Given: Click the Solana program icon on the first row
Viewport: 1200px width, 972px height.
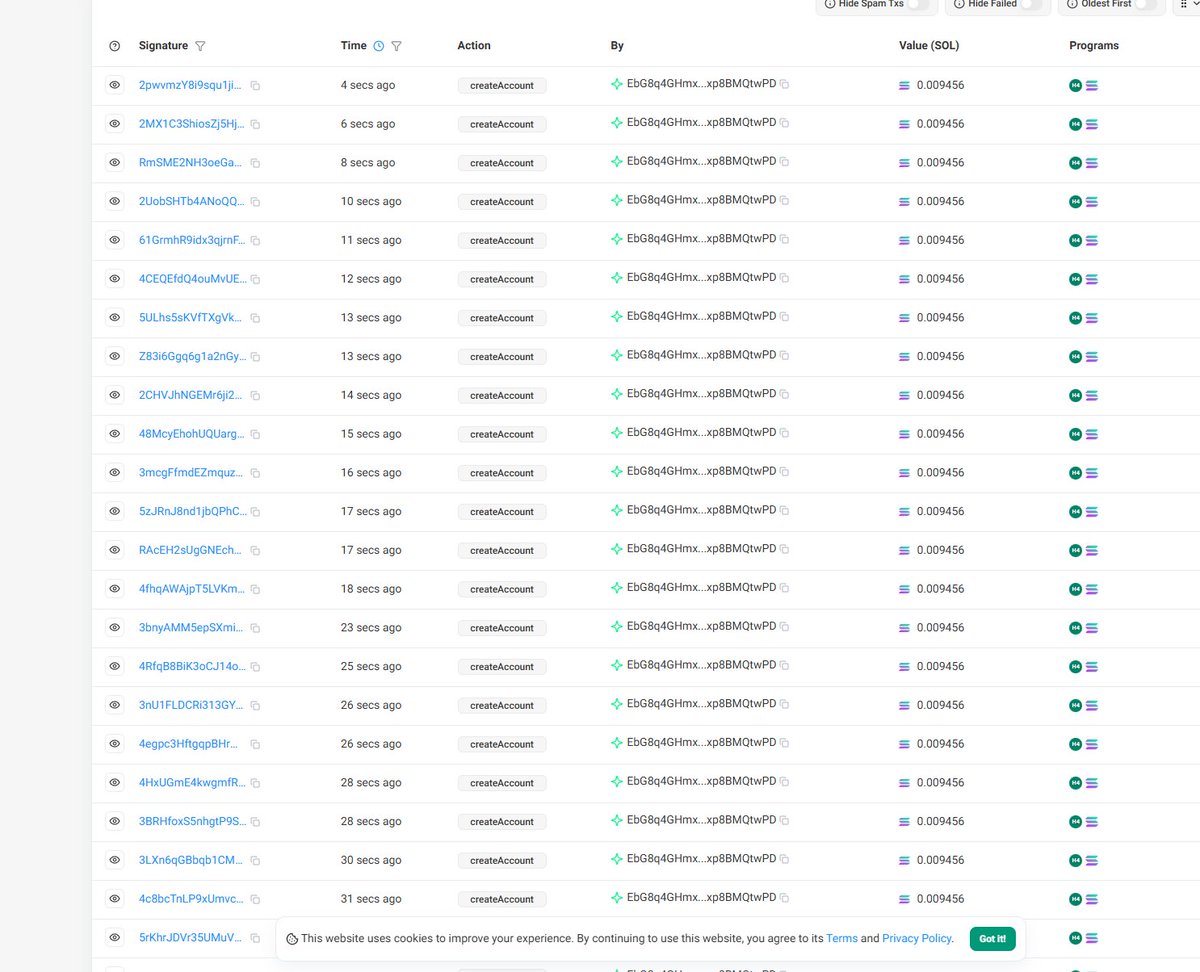Looking at the screenshot, I should 1091,85.
